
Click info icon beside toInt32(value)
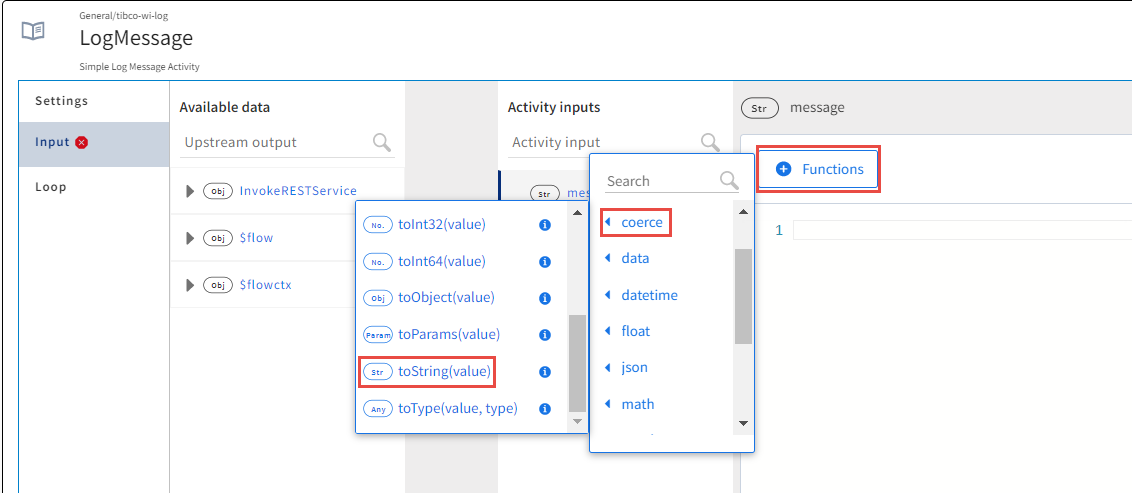[x=545, y=225]
